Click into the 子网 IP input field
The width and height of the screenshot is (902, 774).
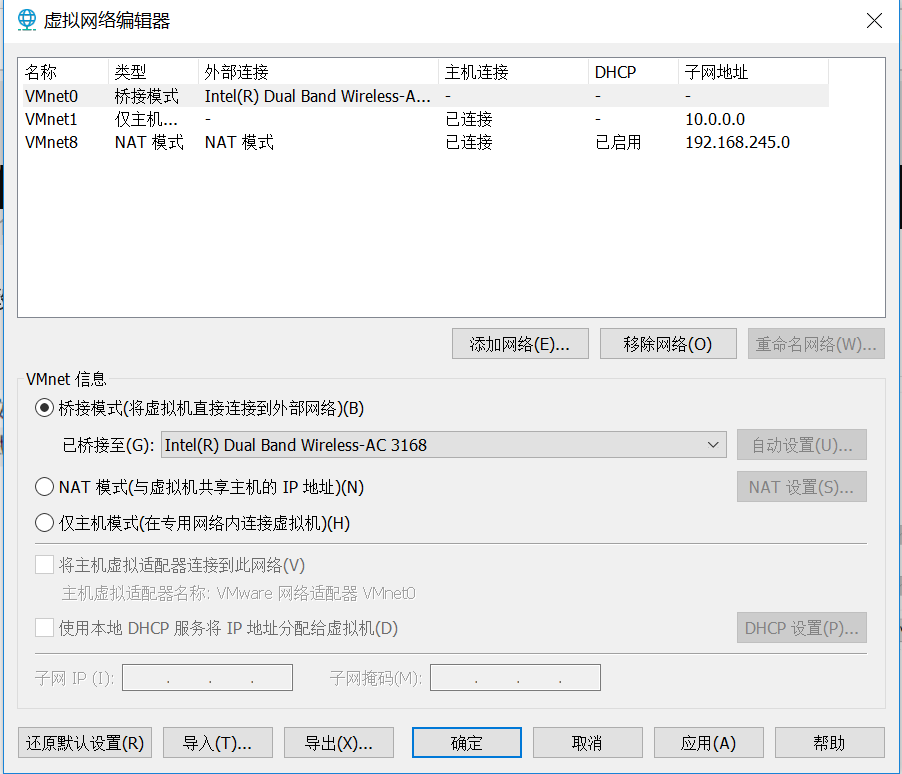[207, 677]
